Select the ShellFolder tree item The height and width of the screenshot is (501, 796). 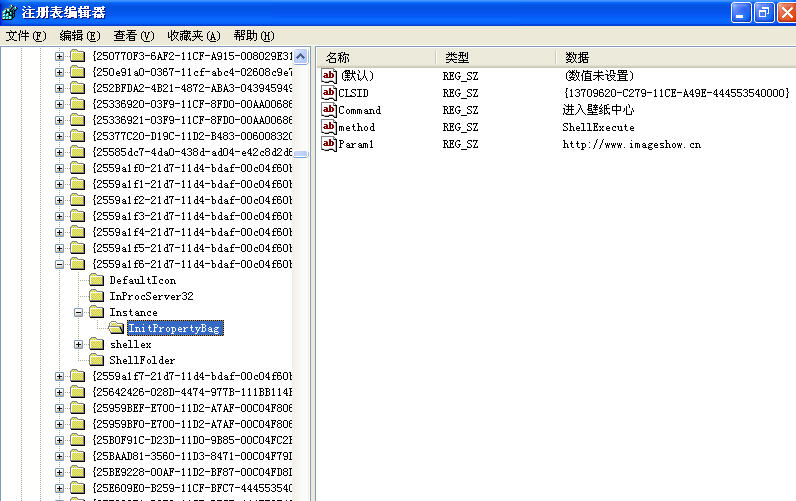click(142, 360)
